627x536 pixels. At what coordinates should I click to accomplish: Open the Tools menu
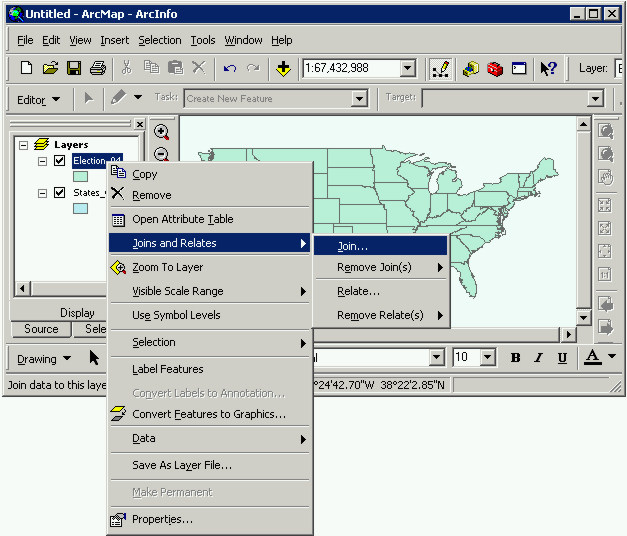pyautogui.click(x=203, y=40)
